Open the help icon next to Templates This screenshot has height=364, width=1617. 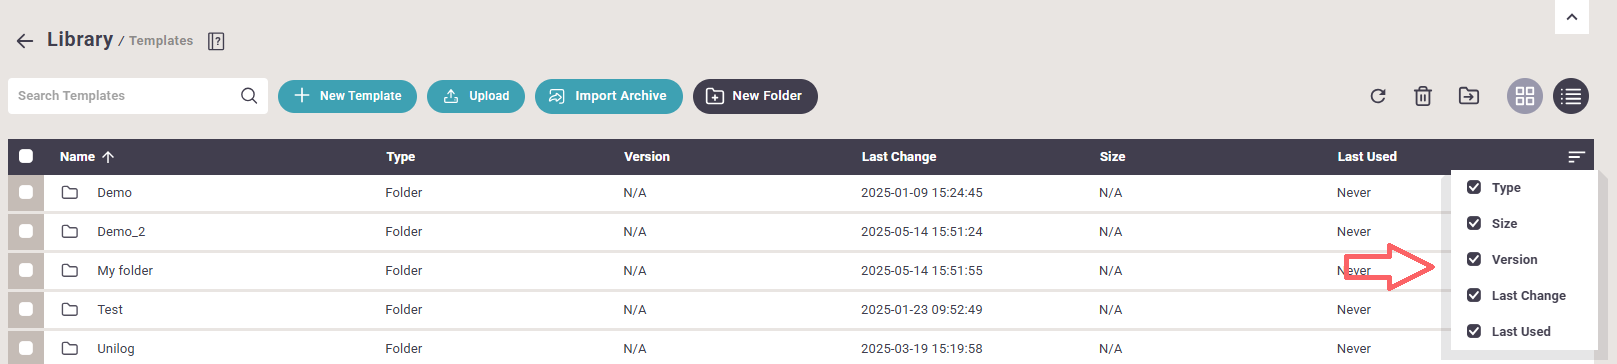216,41
